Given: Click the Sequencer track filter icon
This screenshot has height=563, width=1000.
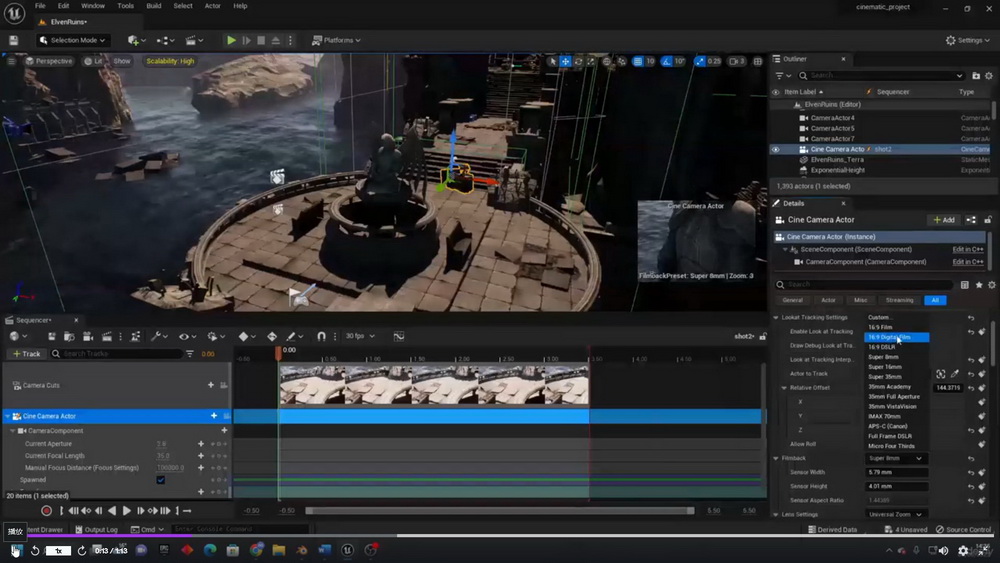Looking at the screenshot, I should click(x=189, y=354).
